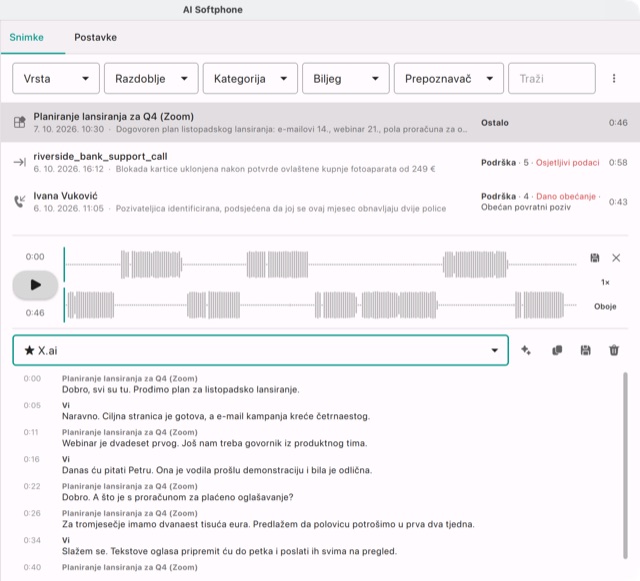Jump to the 0:34 transcript timestamp
This screenshot has height=581, width=640.
pos(32,540)
